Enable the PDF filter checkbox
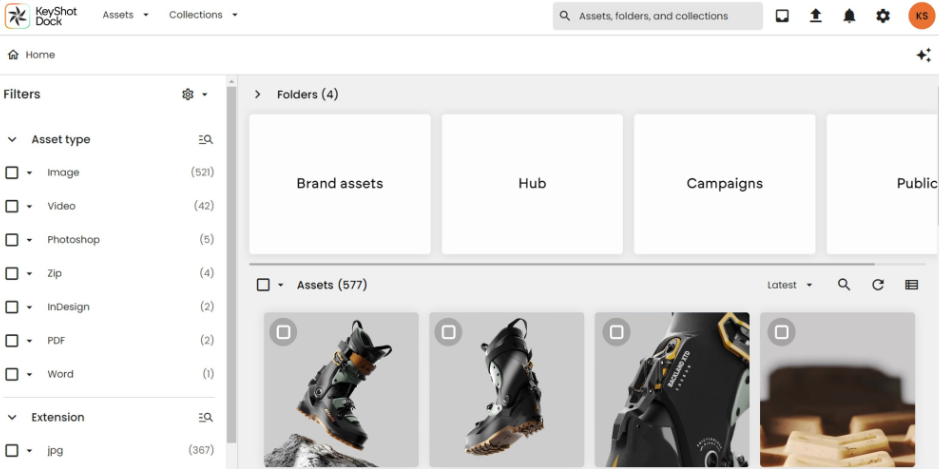The height and width of the screenshot is (469, 939). 12,341
